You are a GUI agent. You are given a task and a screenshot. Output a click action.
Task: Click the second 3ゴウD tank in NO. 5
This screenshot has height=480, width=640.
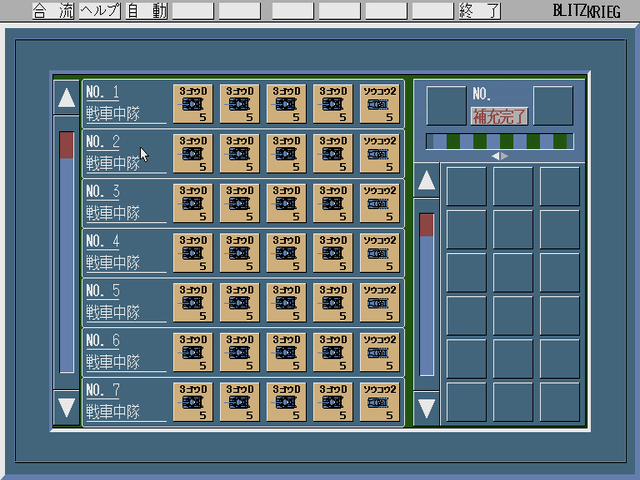pos(239,304)
